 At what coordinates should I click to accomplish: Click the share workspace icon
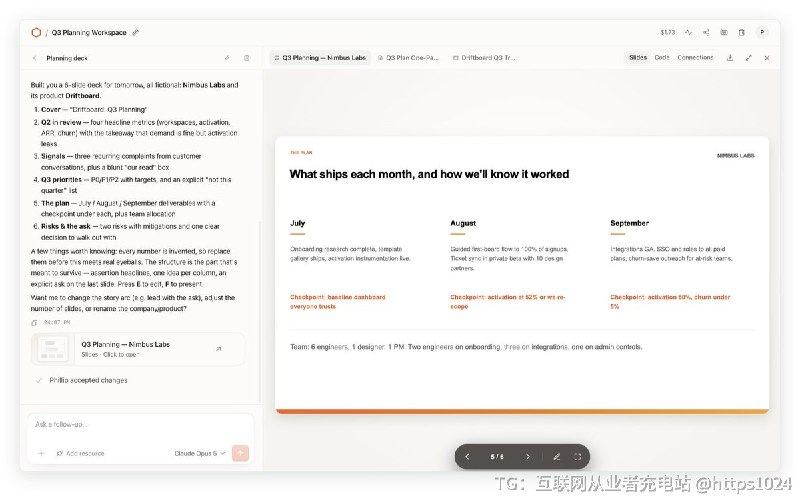pyautogui.click(x=706, y=32)
